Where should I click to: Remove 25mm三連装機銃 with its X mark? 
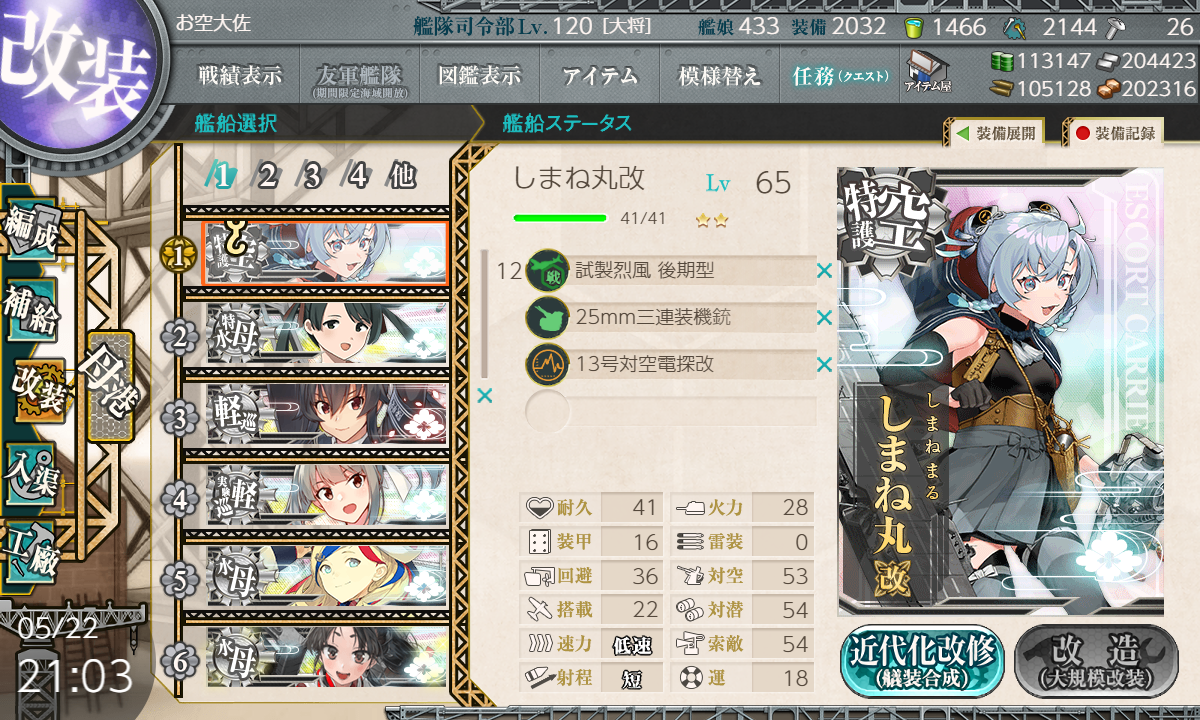824,318
